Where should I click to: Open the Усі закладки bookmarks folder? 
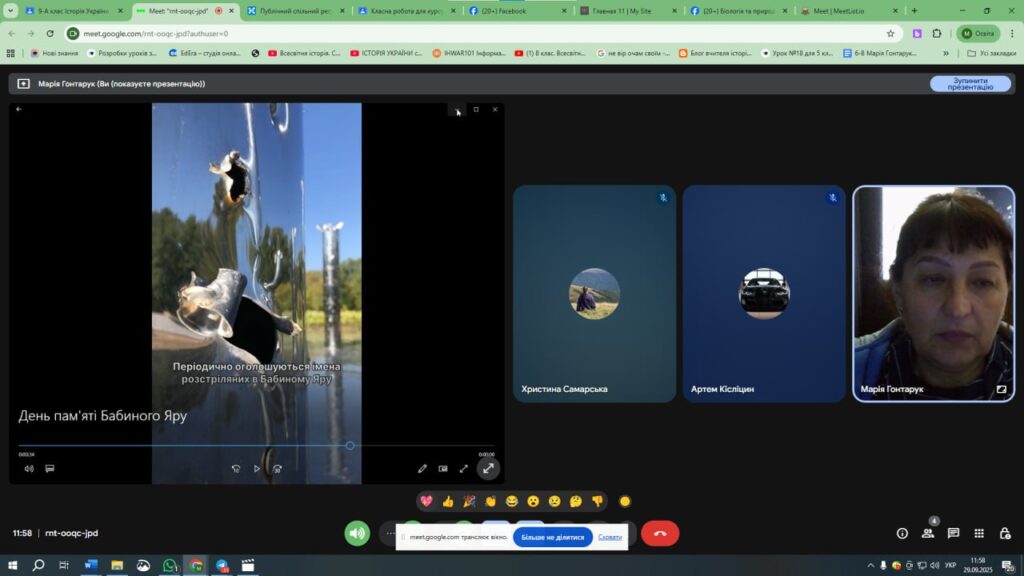[x=986, y=53]
